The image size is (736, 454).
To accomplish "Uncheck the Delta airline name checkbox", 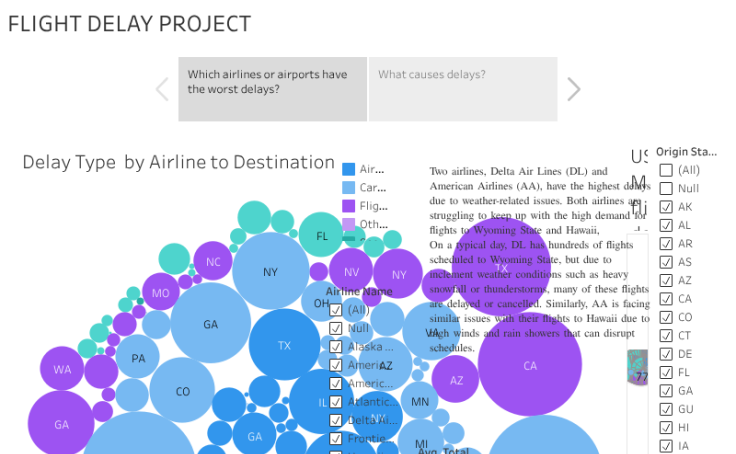I will pyautogui.click(x=336, y=421).
